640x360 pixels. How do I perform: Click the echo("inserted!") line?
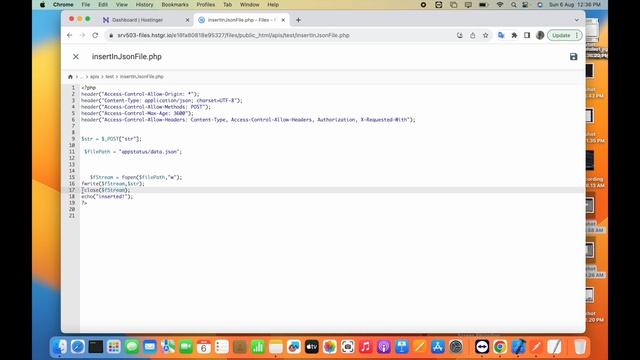(x=107, y=196)
